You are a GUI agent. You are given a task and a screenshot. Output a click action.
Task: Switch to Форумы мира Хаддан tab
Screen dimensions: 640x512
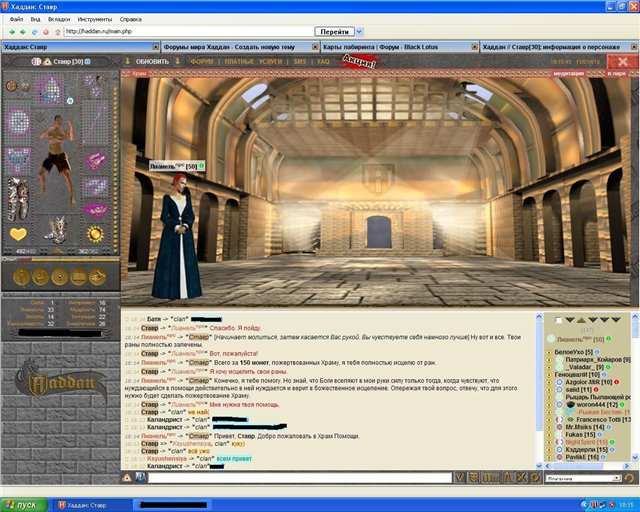(240, 47)
